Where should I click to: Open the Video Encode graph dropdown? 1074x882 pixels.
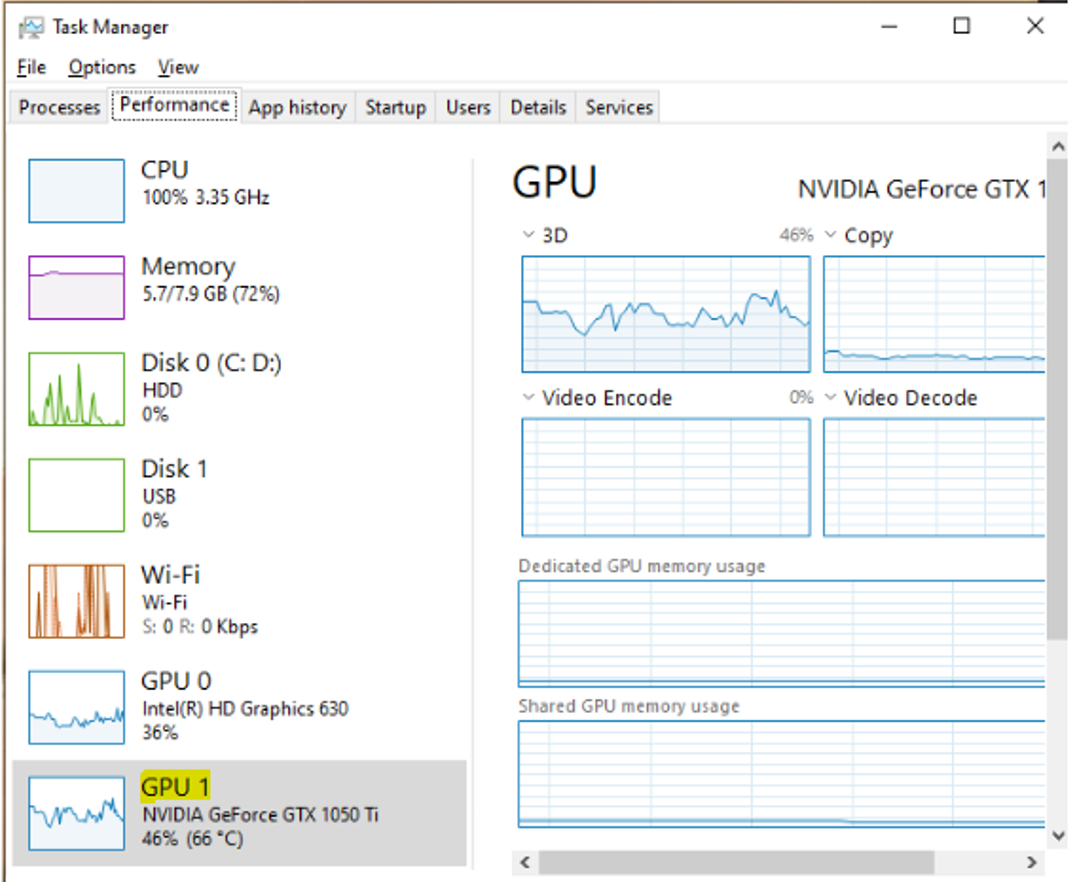(528, 397)
